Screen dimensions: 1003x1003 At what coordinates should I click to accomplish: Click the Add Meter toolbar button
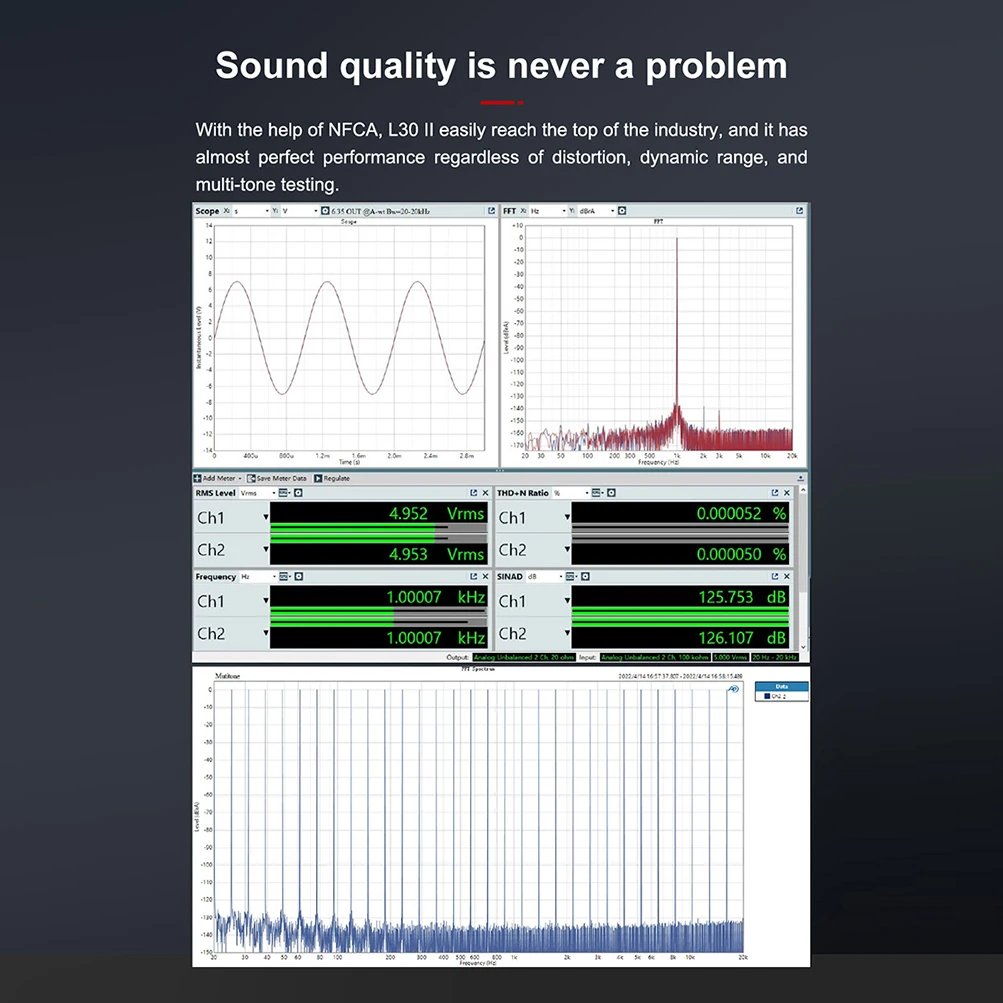click(217, 478)
